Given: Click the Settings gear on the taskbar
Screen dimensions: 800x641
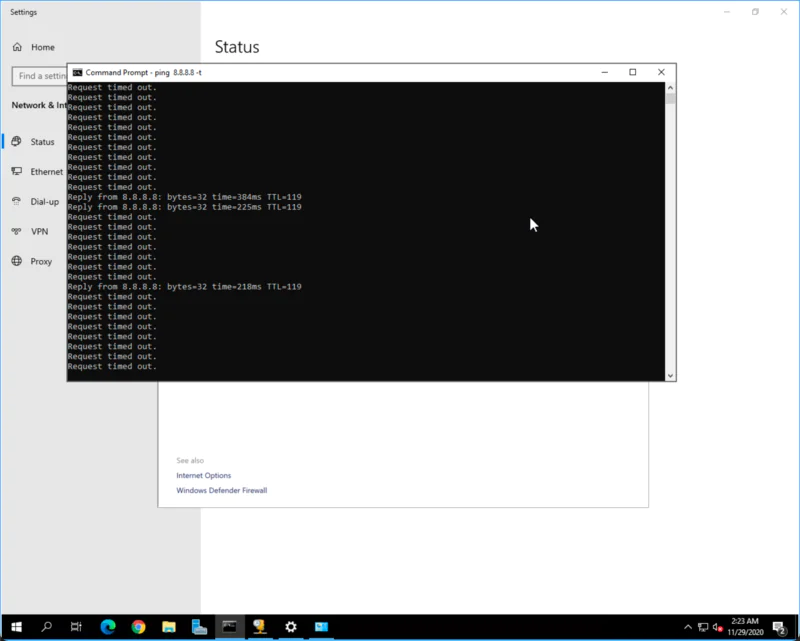Looking at the screenshot, I should 290,627.
